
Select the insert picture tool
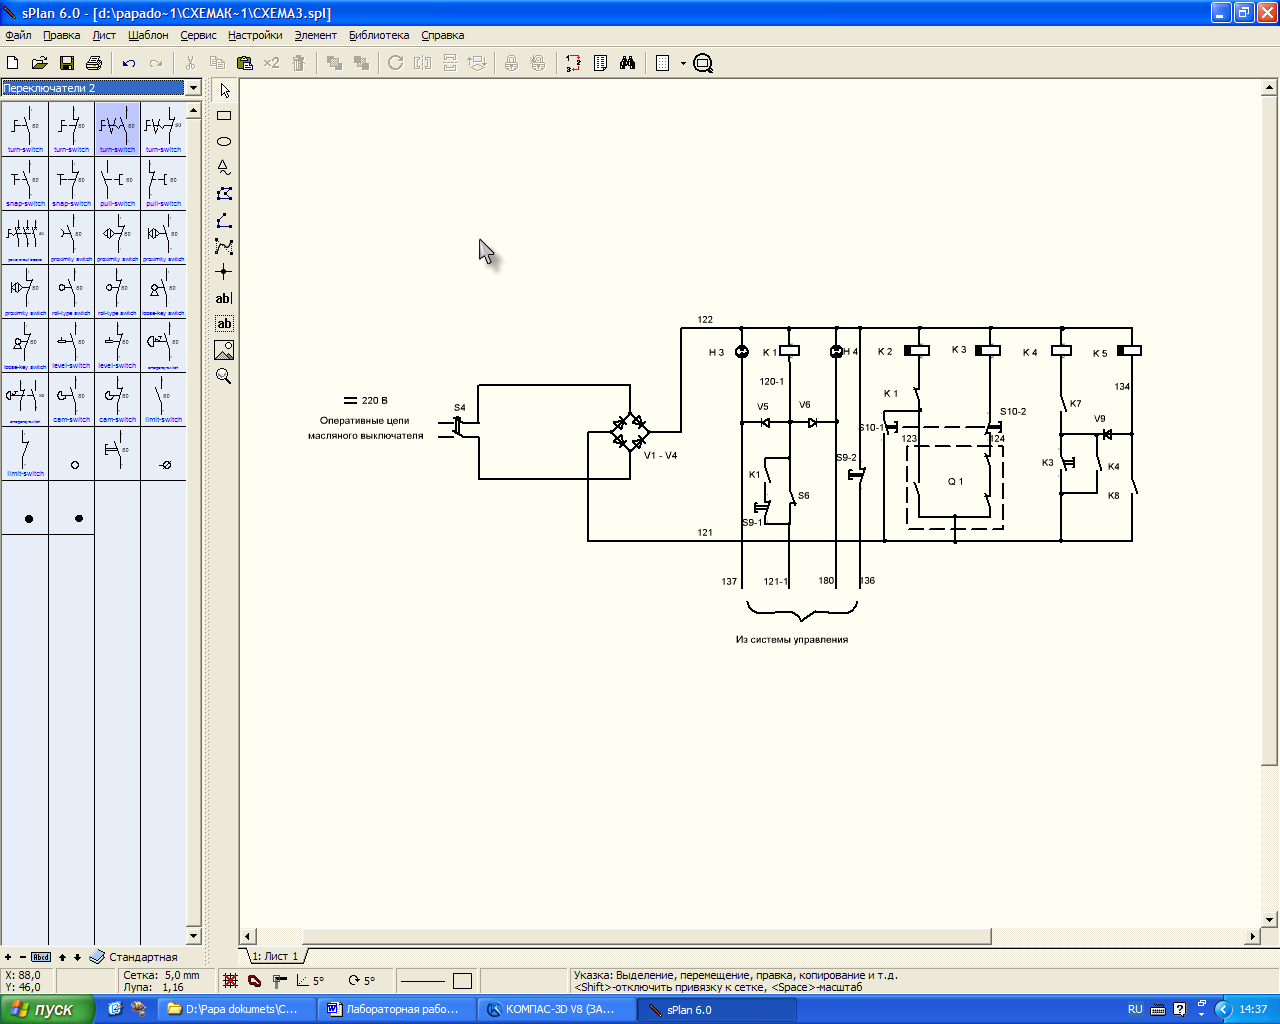pyautogui.click(x=224, y=350)
